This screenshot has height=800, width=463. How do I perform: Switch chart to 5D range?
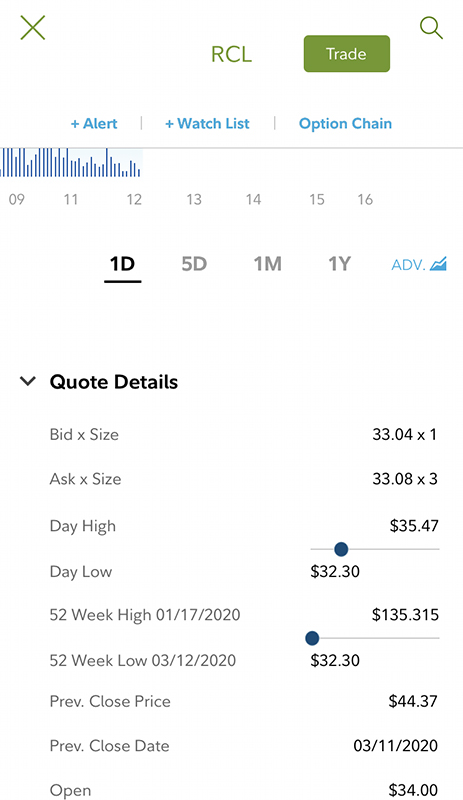coord(194,264)
